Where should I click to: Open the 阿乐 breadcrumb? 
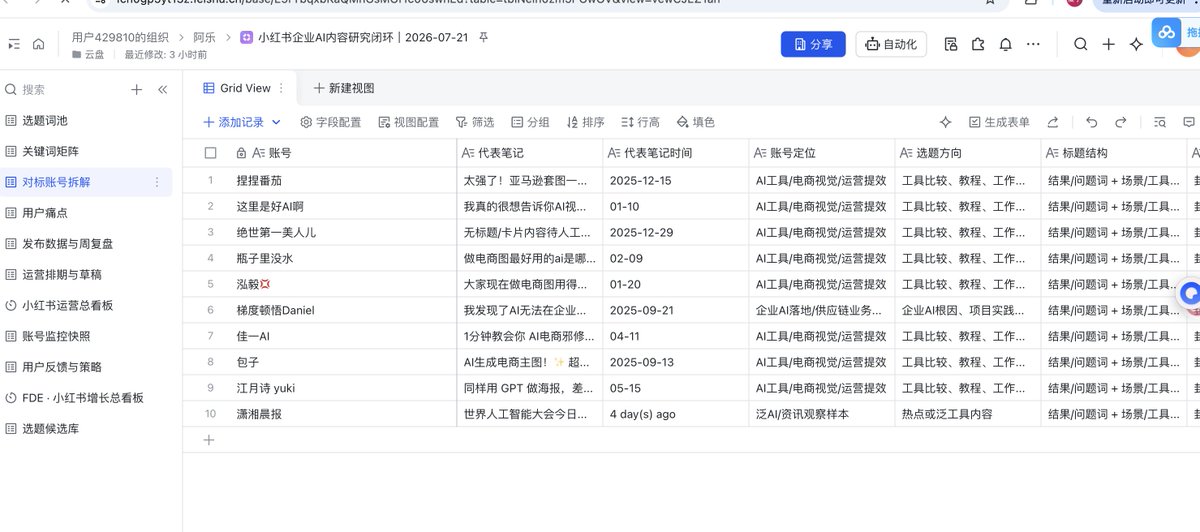(x=204, y=38)
